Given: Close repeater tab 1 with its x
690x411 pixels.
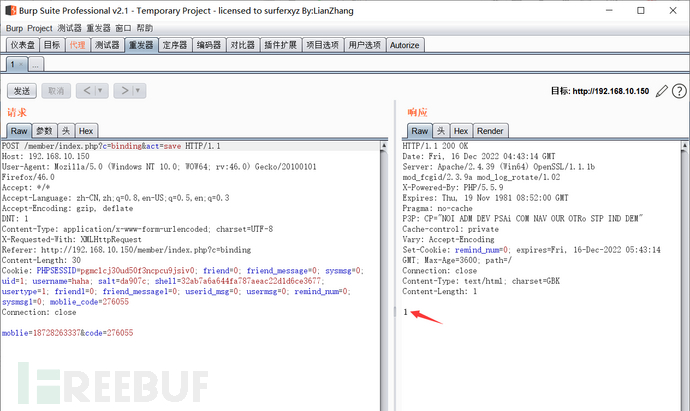Looking at the screenshot, I should (x=21, y=65).
